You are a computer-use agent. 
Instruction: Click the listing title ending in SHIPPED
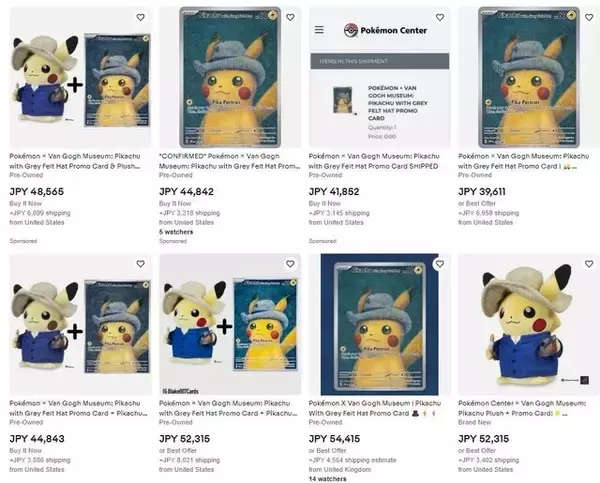coord(378,161)
